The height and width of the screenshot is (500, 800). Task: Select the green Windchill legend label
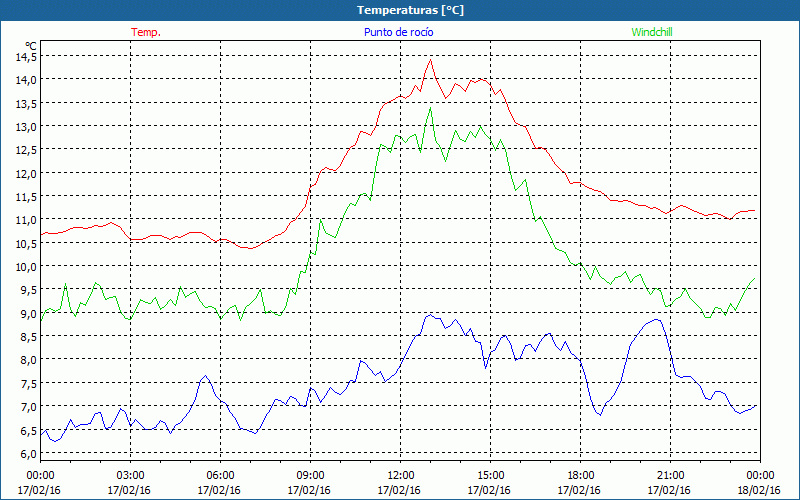pos(652,32)
